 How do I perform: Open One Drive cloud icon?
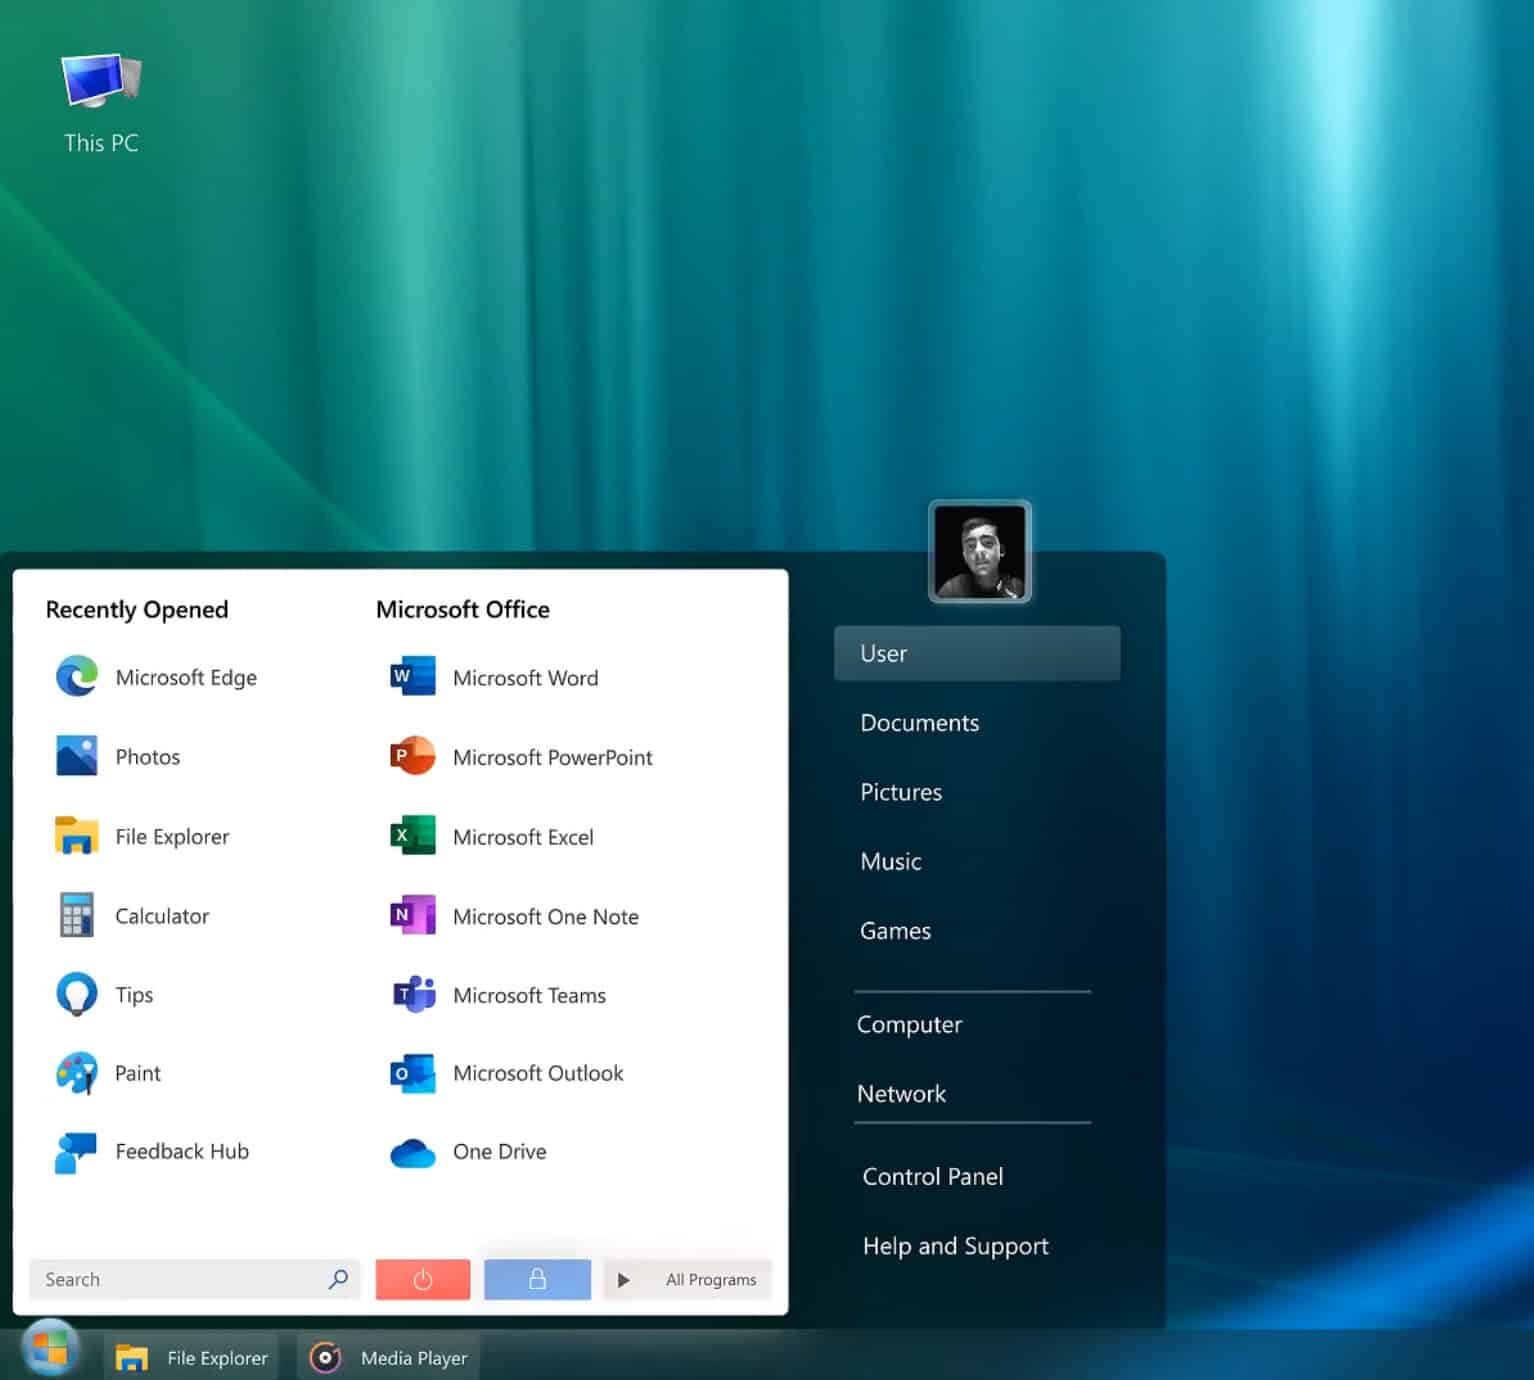click(x=412, y=1153)
